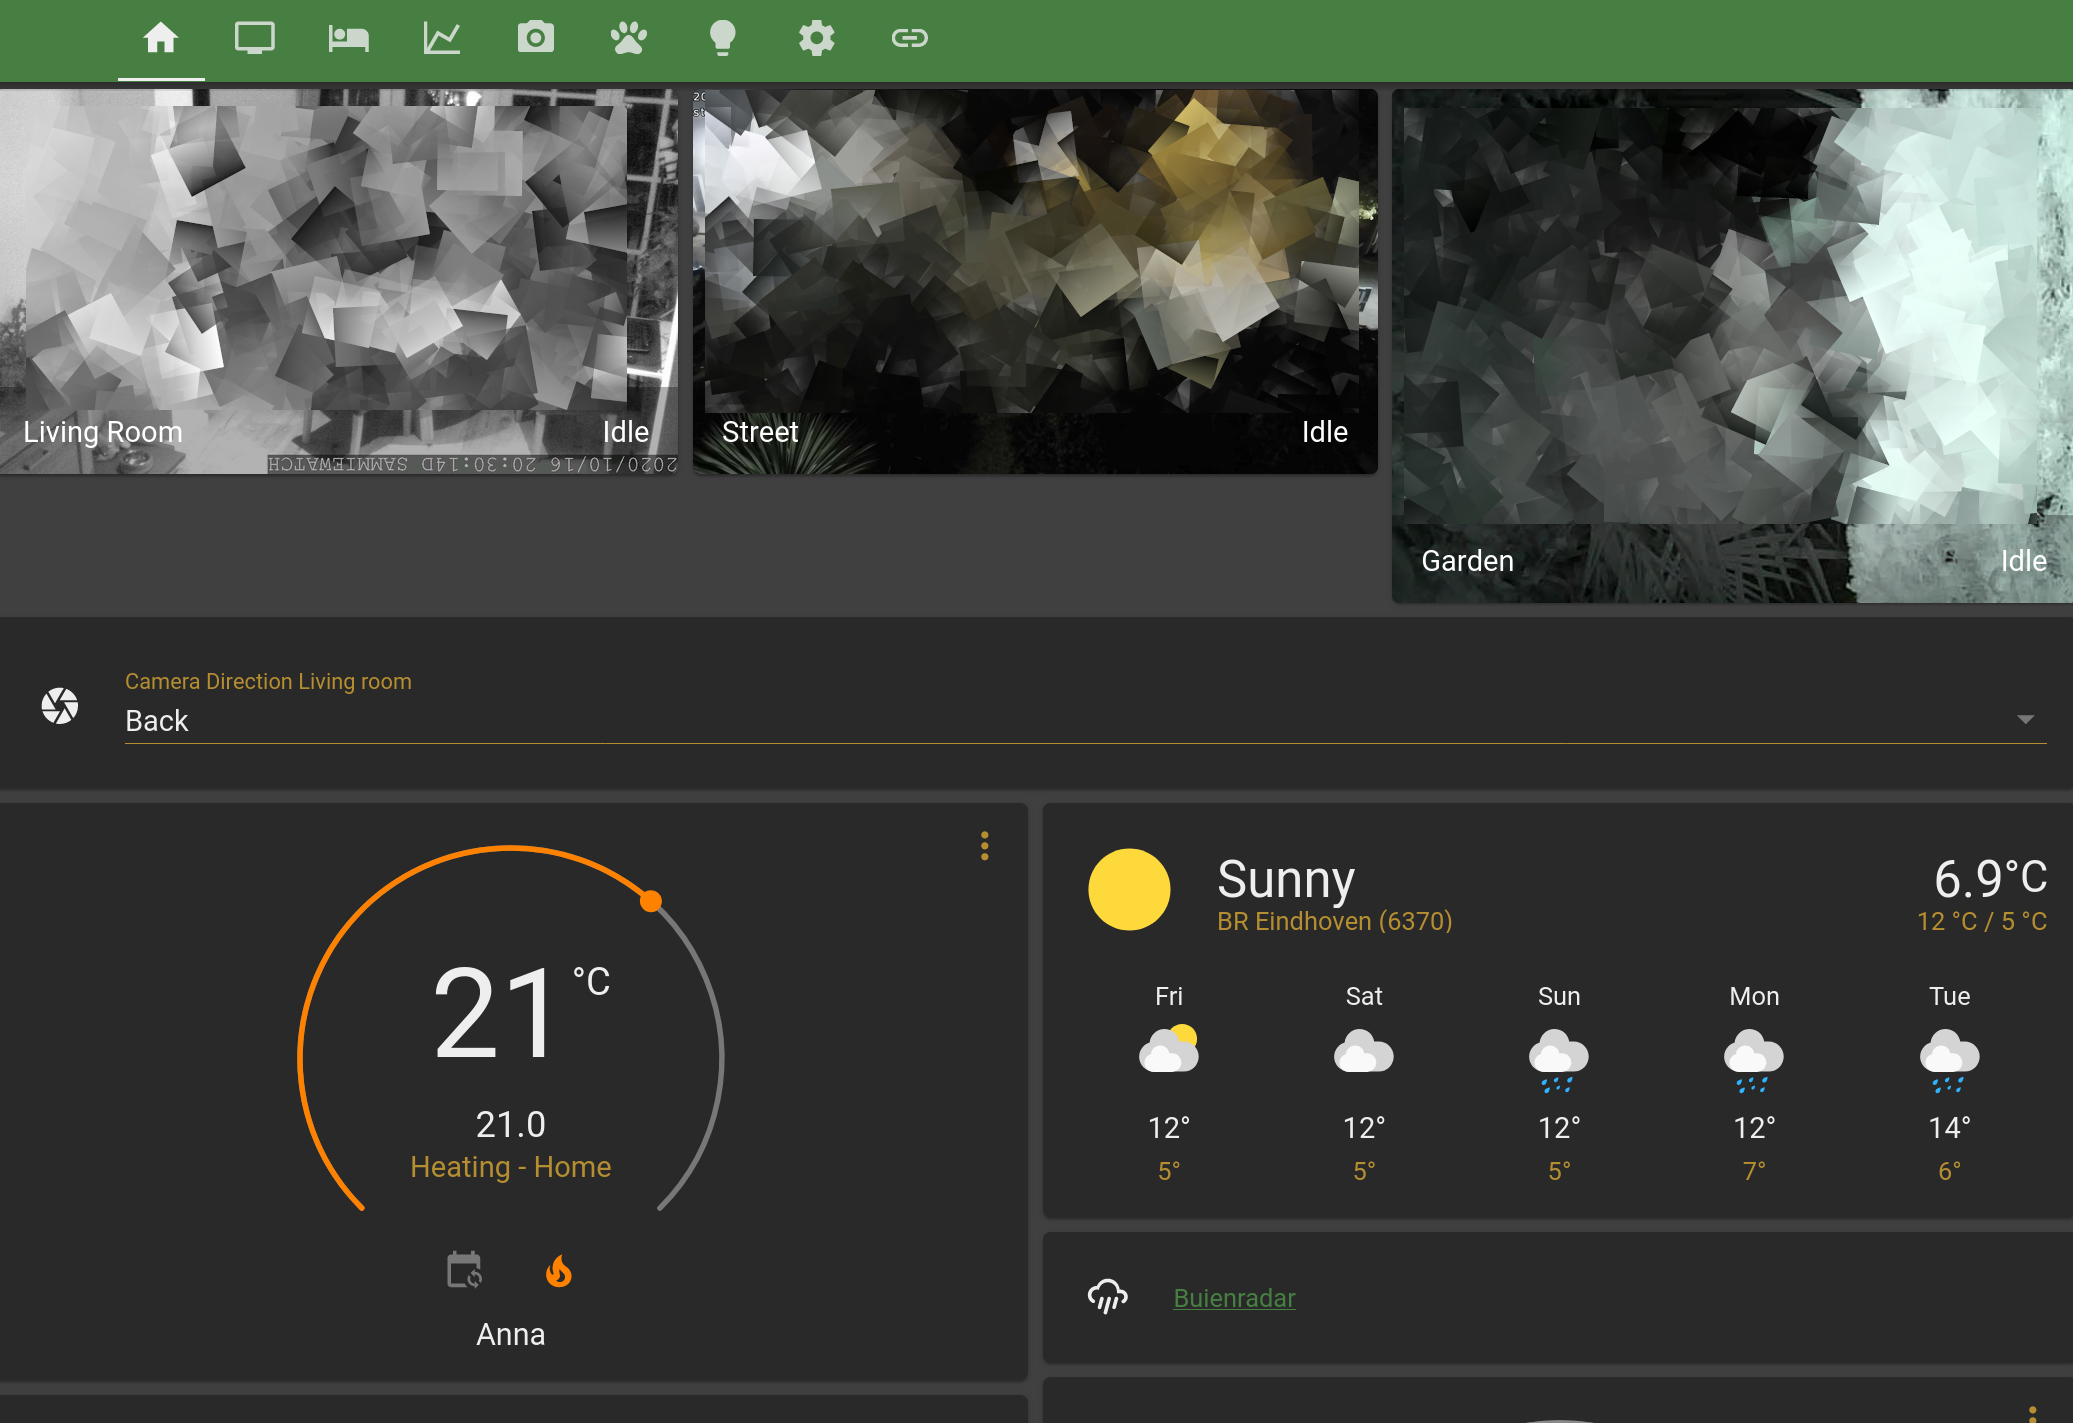Switch to the monitor/TV tab
The height and width of the screenshot is (1423, 2073).
point(254,39)
